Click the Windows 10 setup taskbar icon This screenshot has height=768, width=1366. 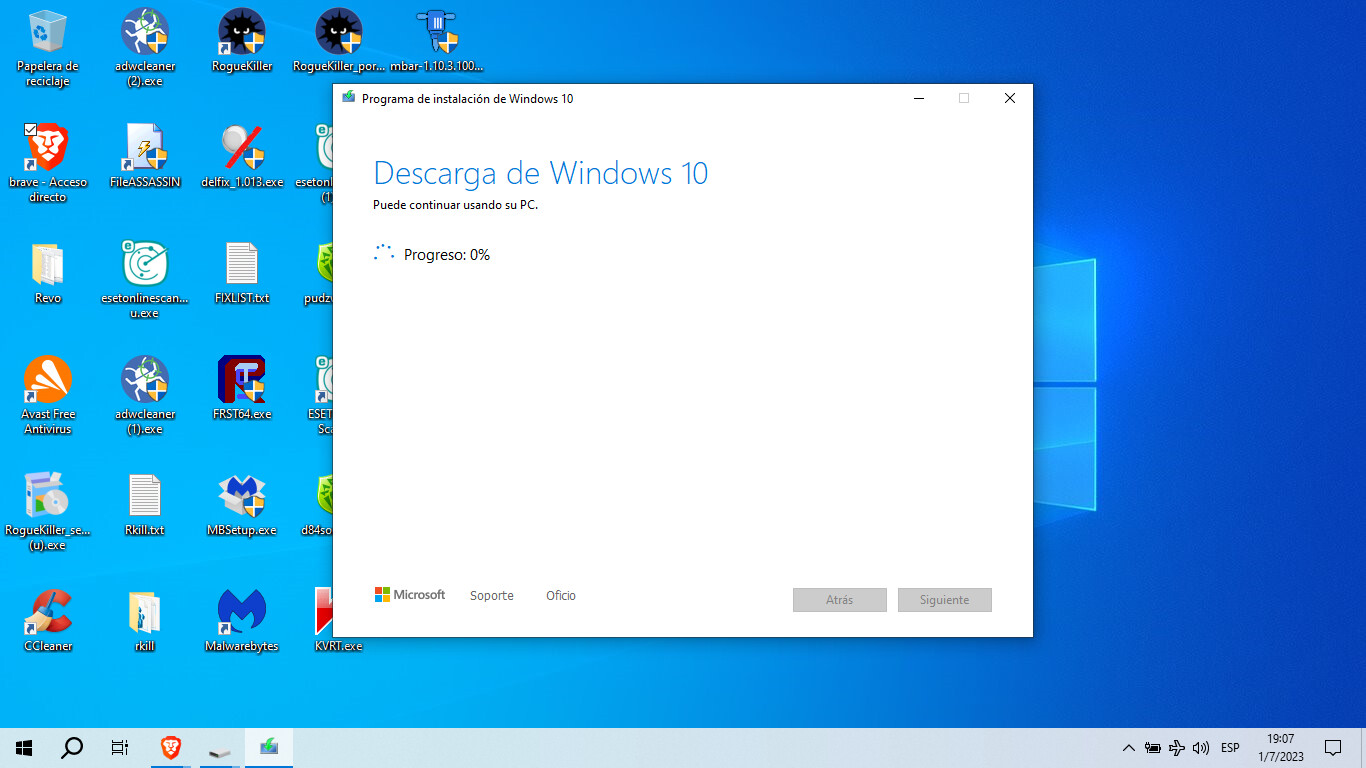(269, 747)
